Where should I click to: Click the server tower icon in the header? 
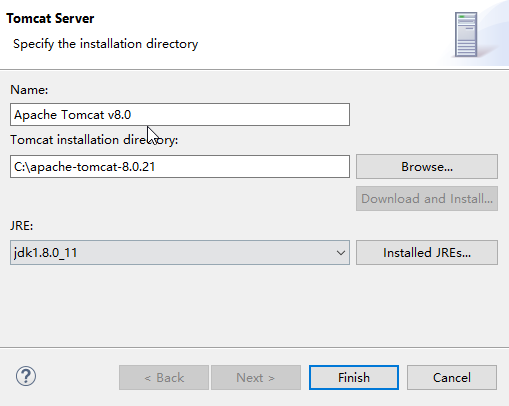[466, 35]
